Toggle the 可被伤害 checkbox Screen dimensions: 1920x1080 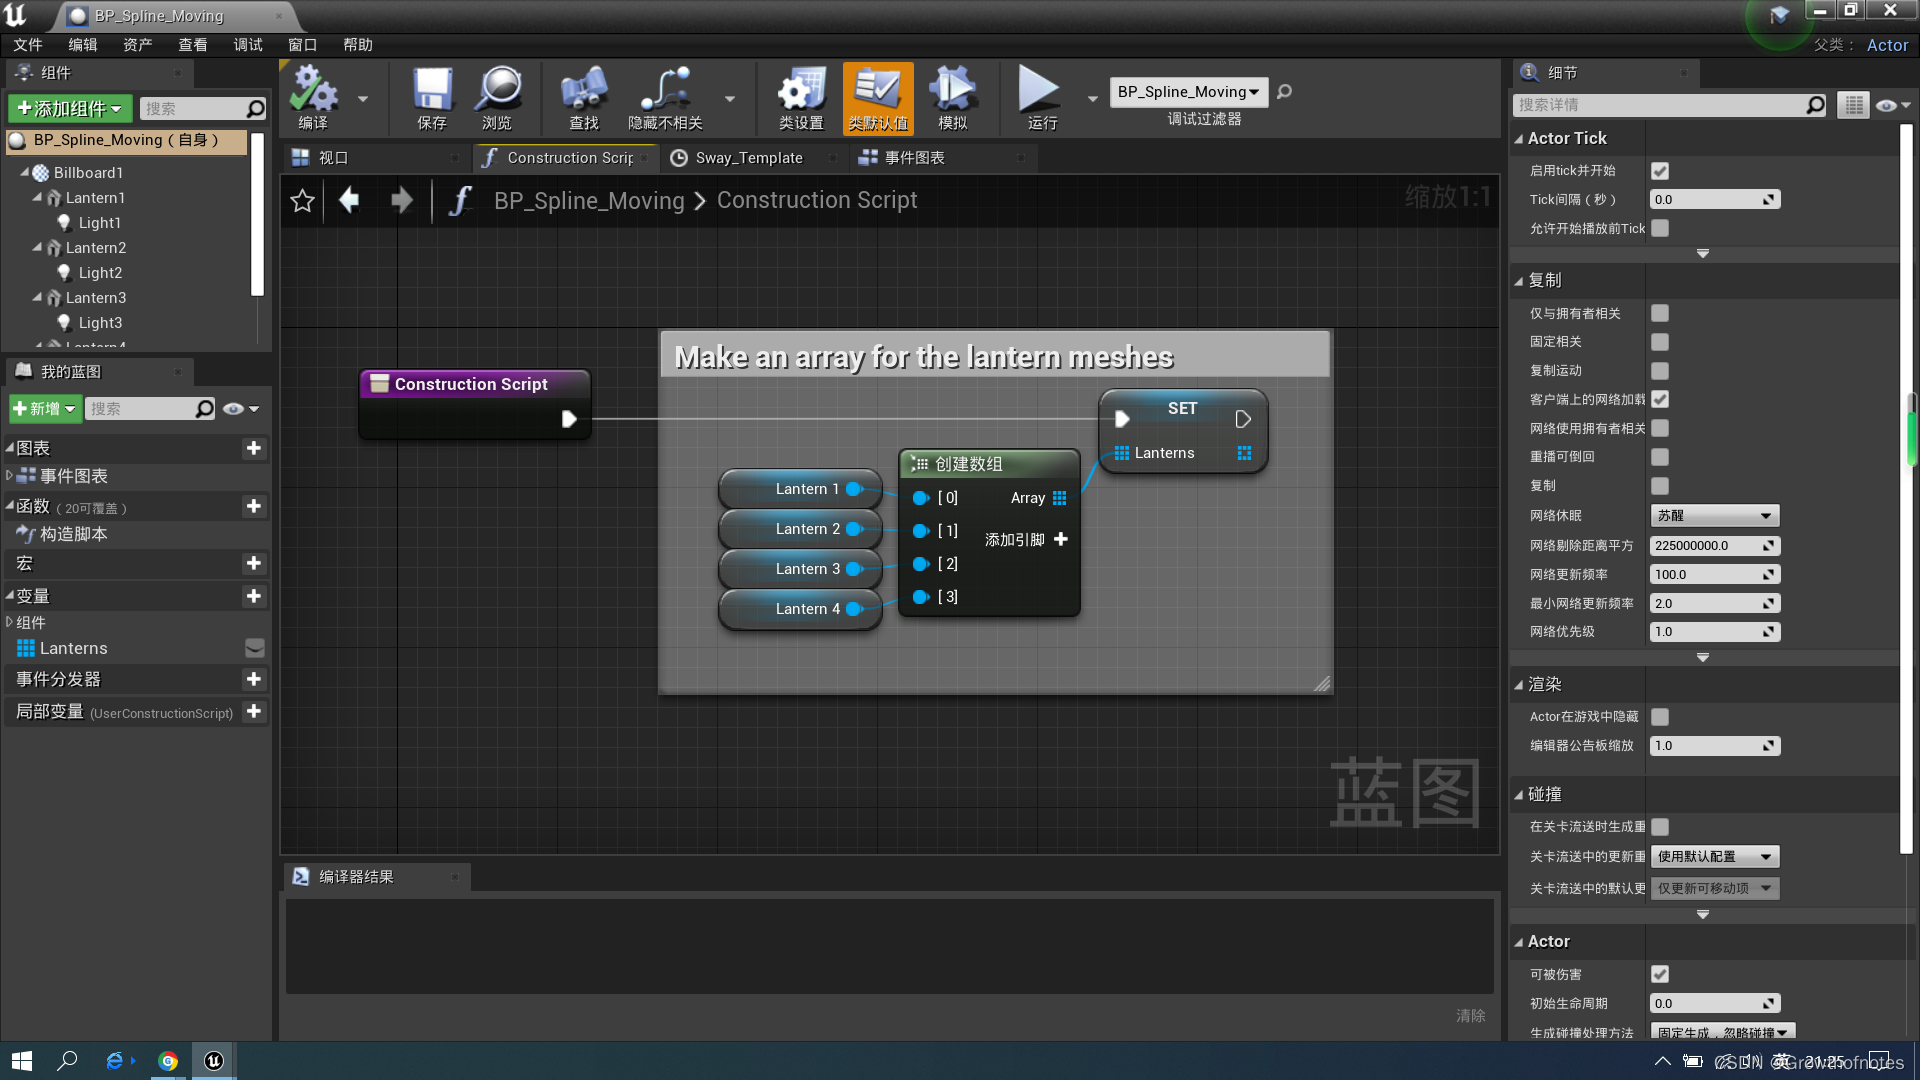tap(1660, 974)
